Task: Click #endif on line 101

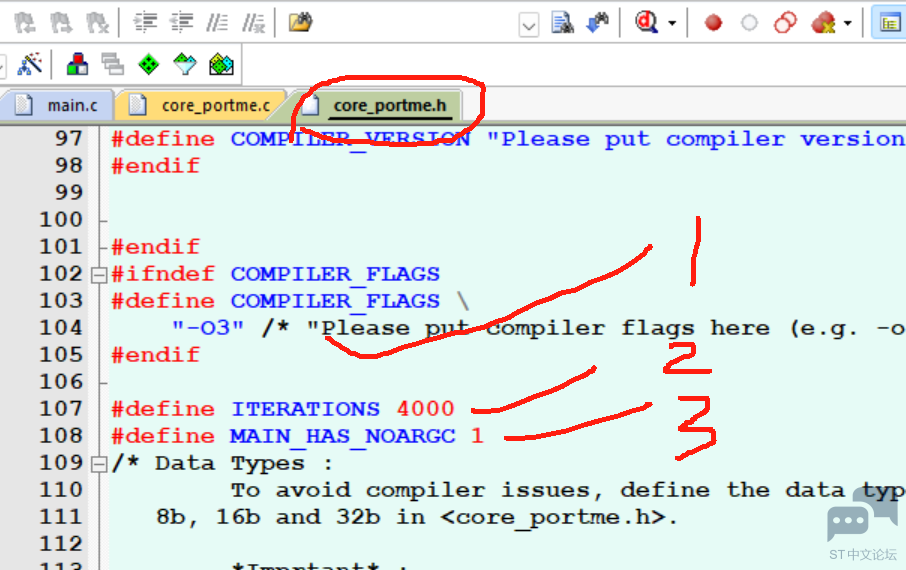Action: (x=155, y=247)
